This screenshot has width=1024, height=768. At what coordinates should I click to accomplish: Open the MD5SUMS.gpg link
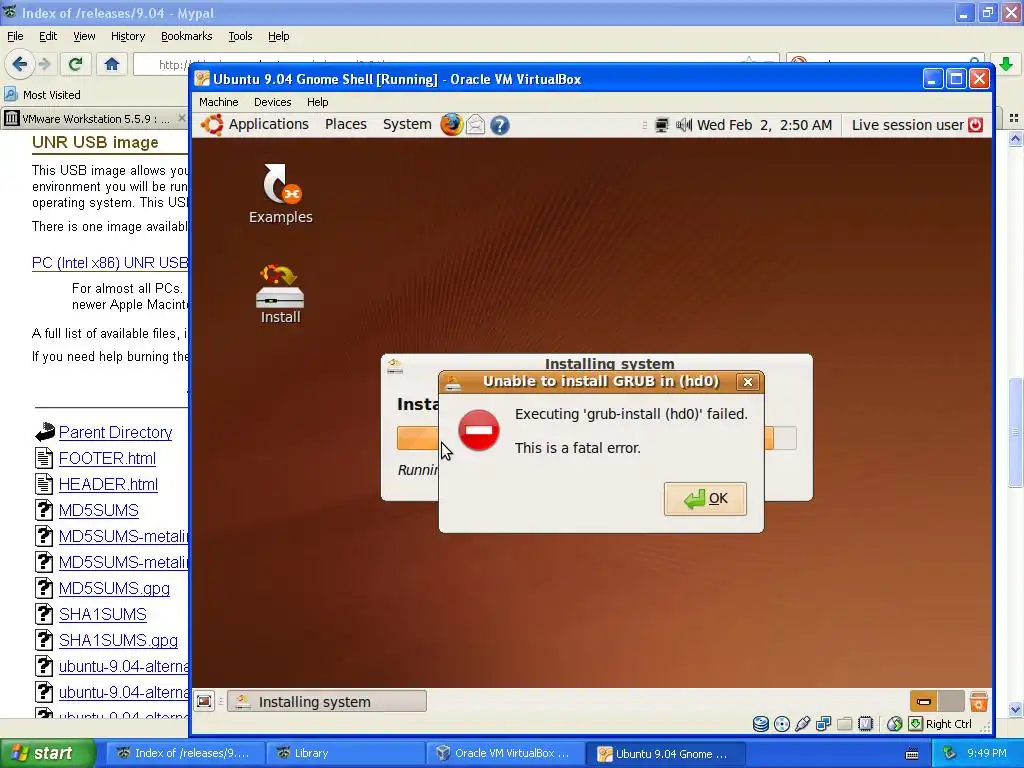coord(114,588)
